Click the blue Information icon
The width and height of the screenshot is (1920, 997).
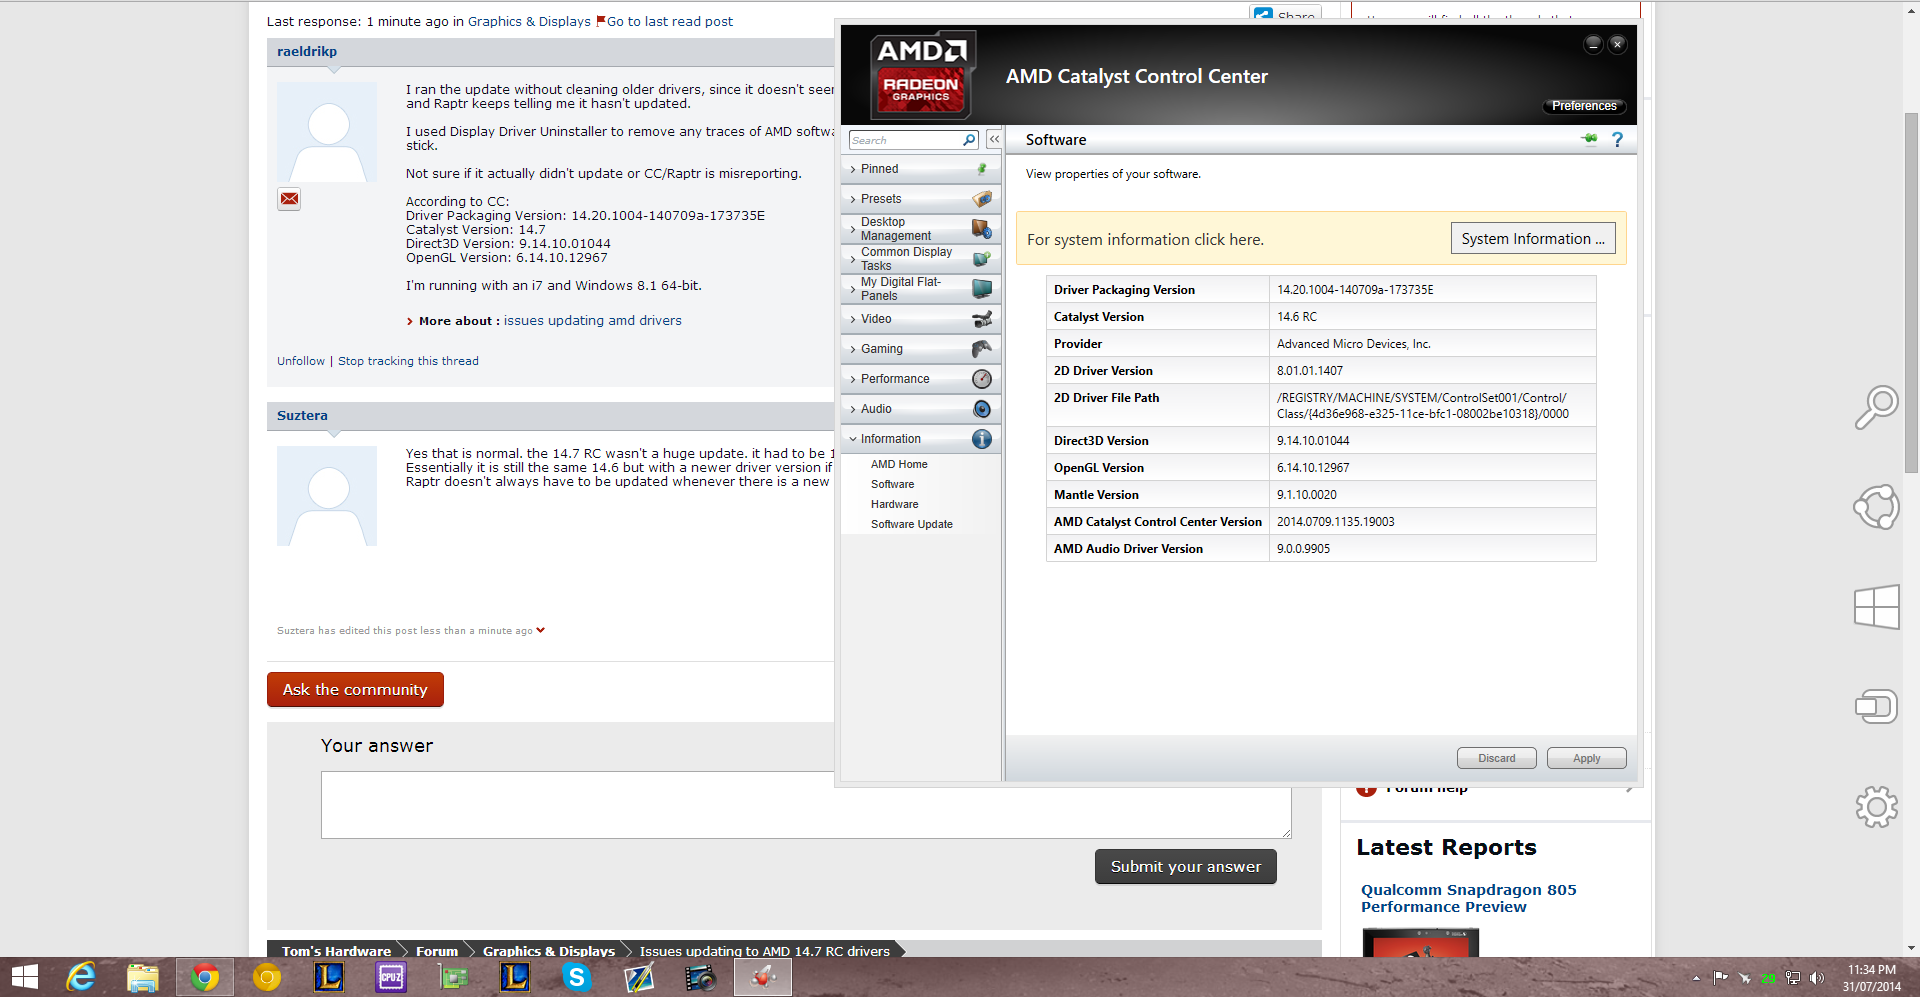pos(982,439)
